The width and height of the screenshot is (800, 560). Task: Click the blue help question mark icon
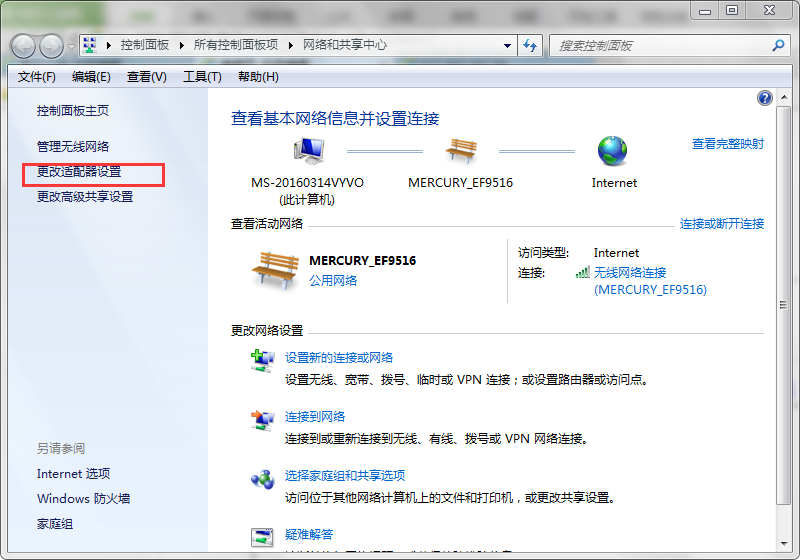coord(765,98)
